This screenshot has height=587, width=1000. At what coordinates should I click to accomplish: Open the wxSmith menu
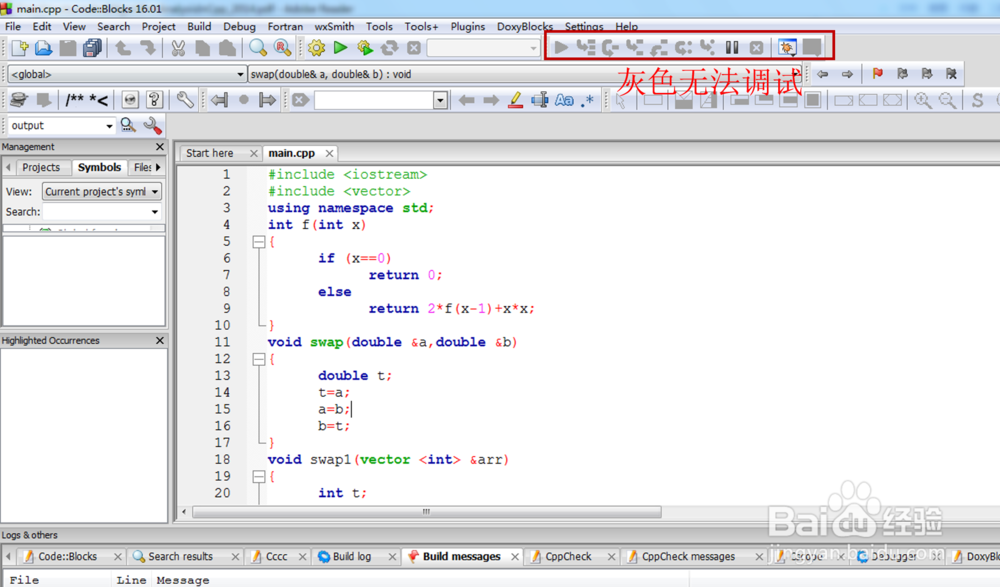pyautogui.click(x=334, y=26)
